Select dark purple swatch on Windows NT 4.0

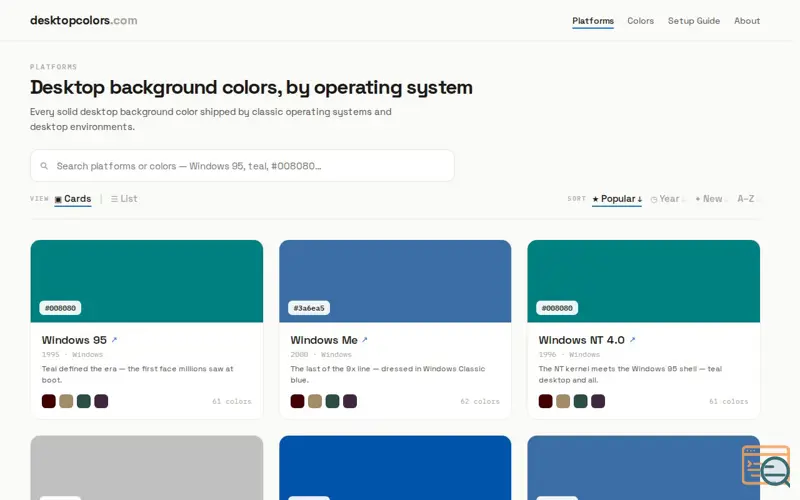tap(598, 402)
